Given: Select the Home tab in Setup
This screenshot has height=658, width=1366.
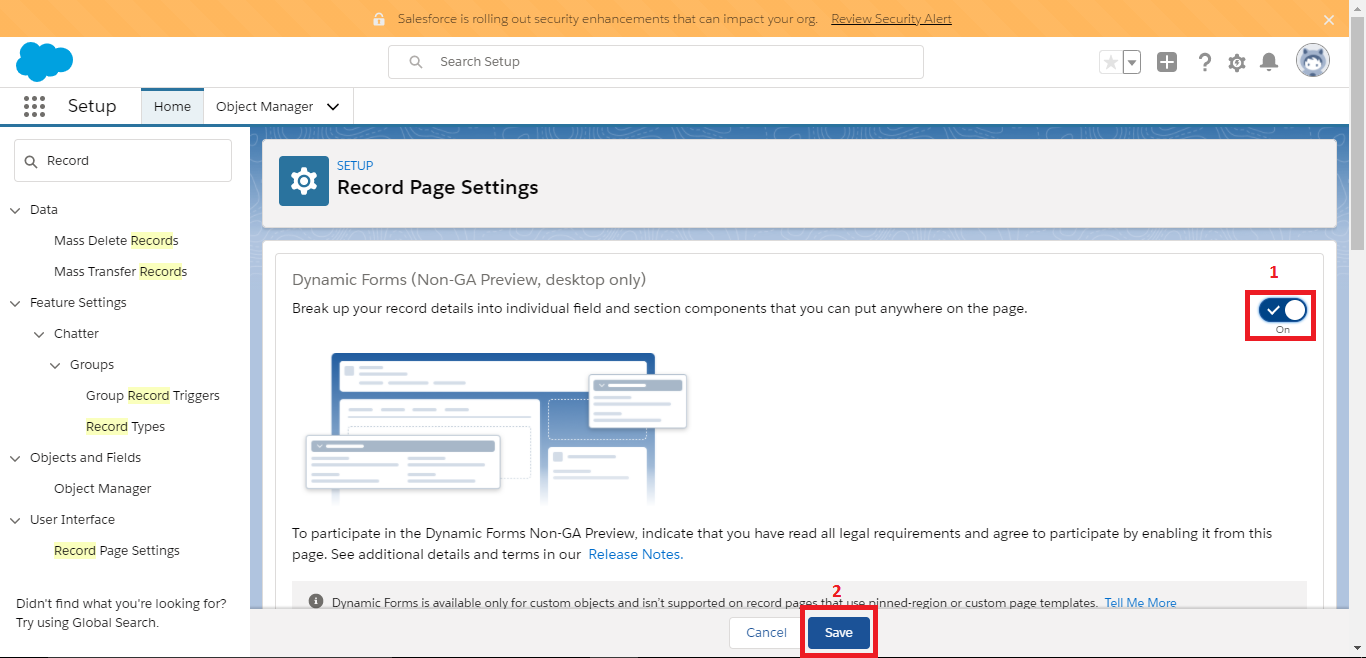Looking at the screenshot, I should (x=172, y=106).
